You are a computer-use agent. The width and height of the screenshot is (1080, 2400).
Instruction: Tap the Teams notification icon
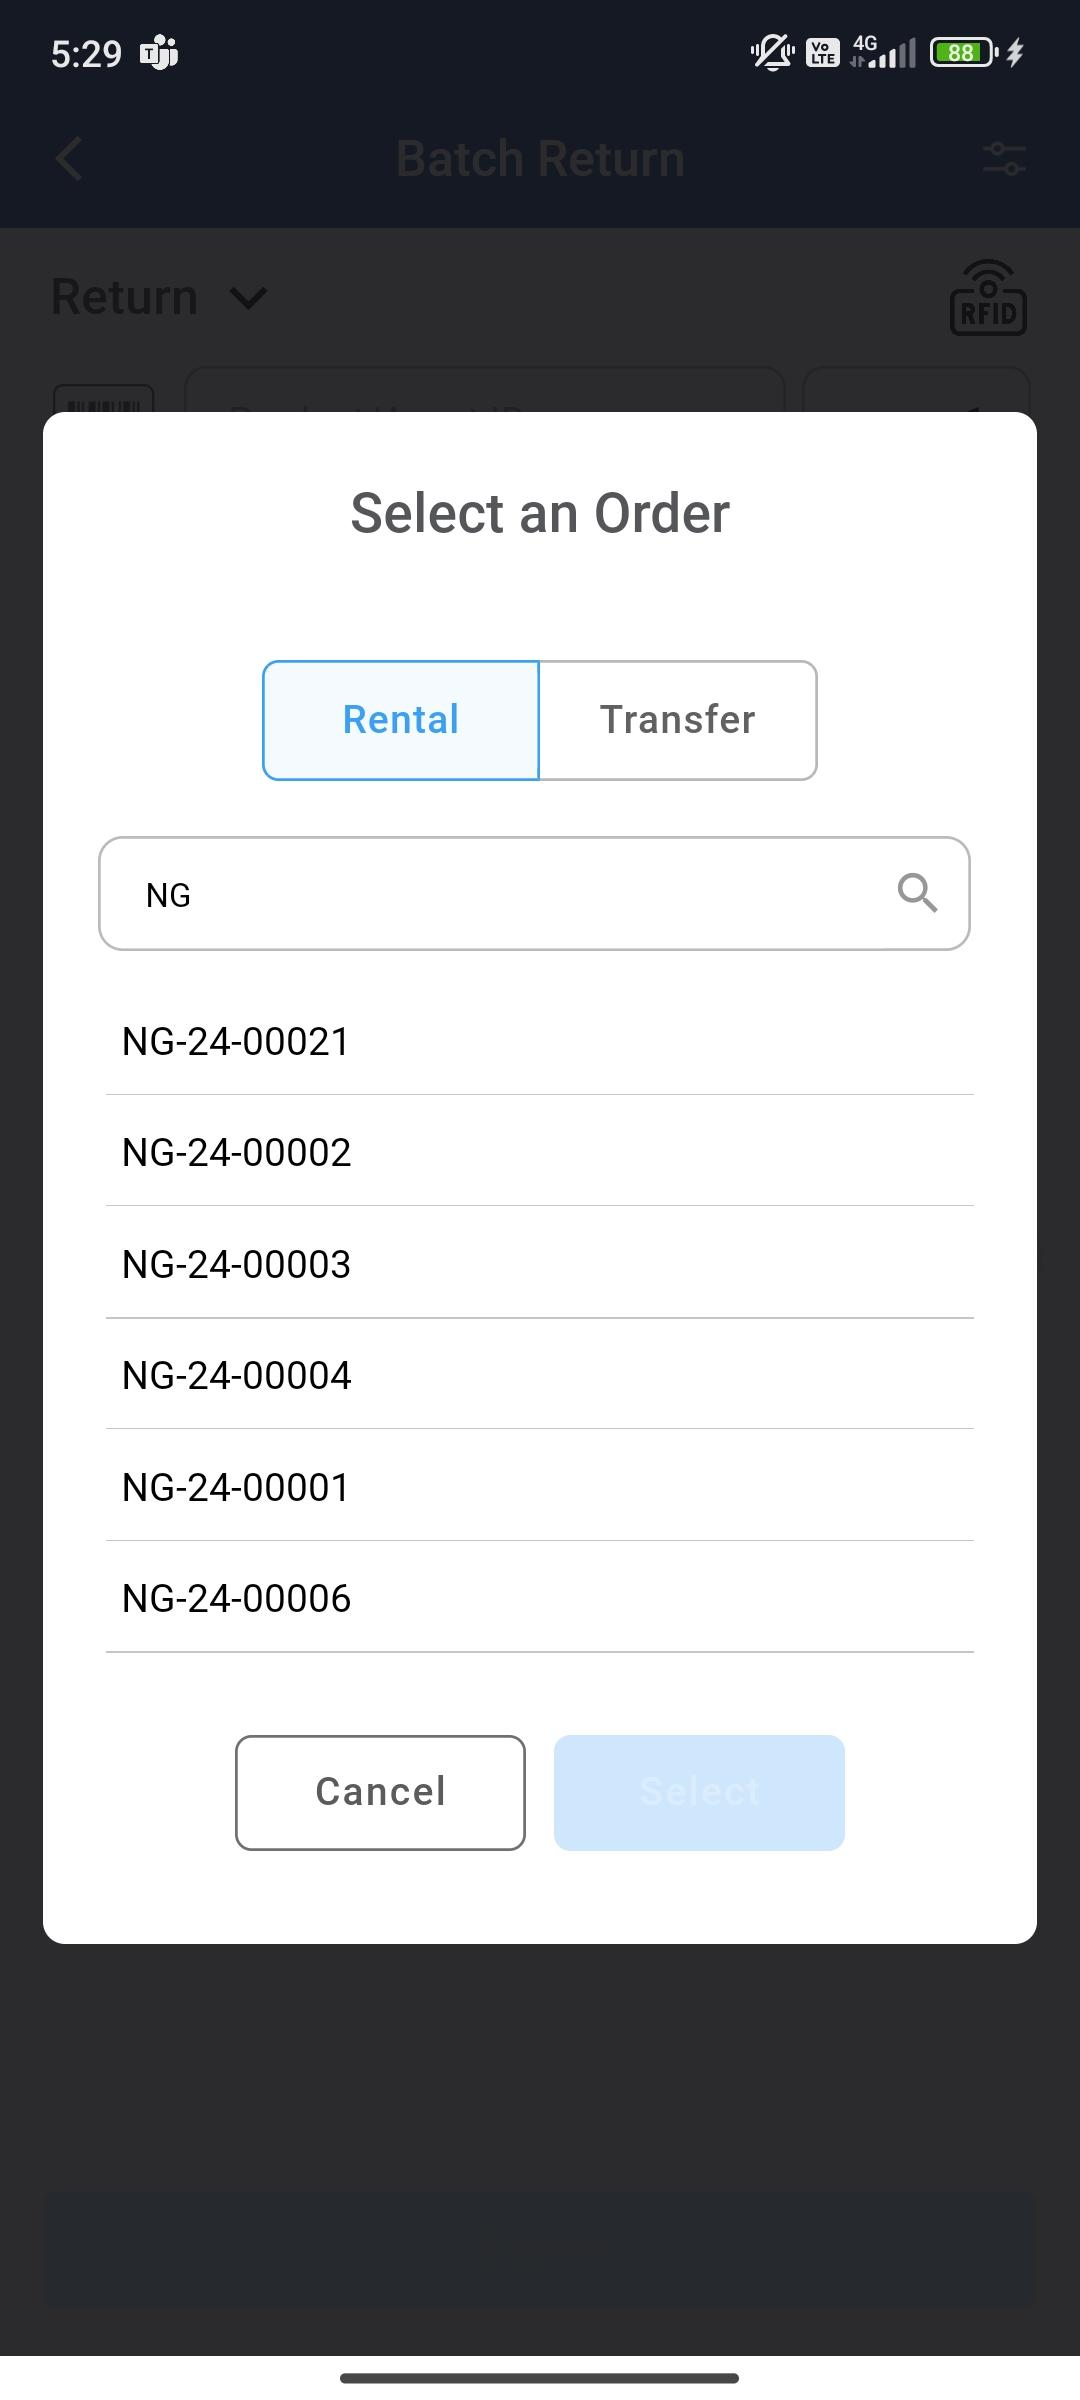click(x=159, y=53)
